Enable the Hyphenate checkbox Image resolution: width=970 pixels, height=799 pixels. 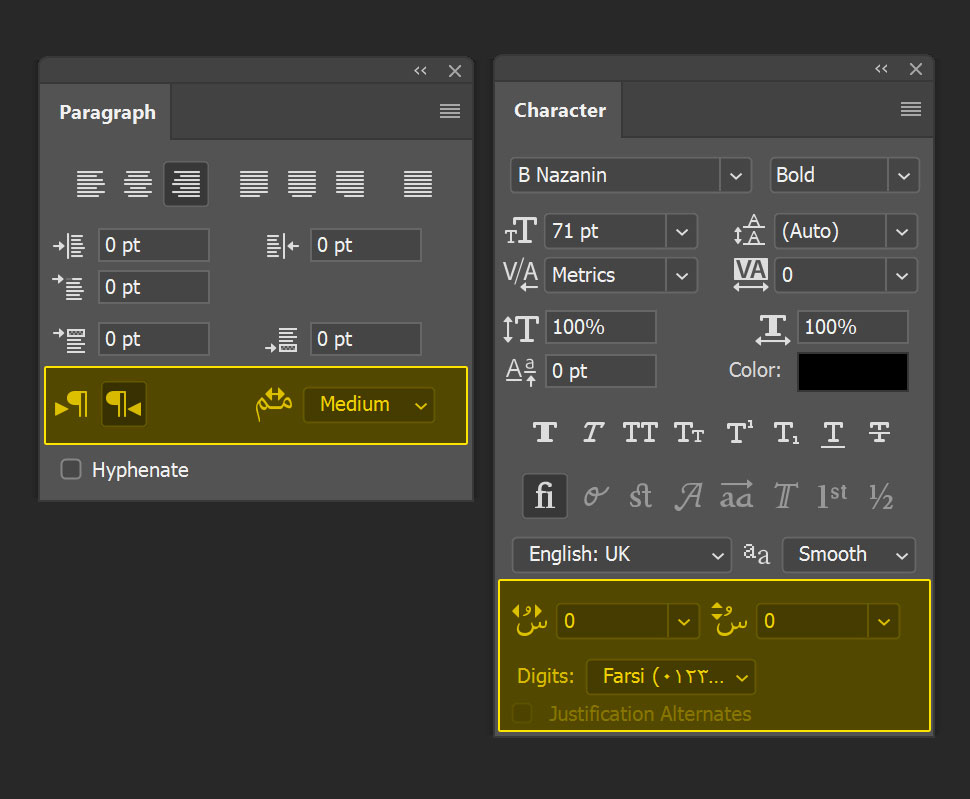click(71, 469)
